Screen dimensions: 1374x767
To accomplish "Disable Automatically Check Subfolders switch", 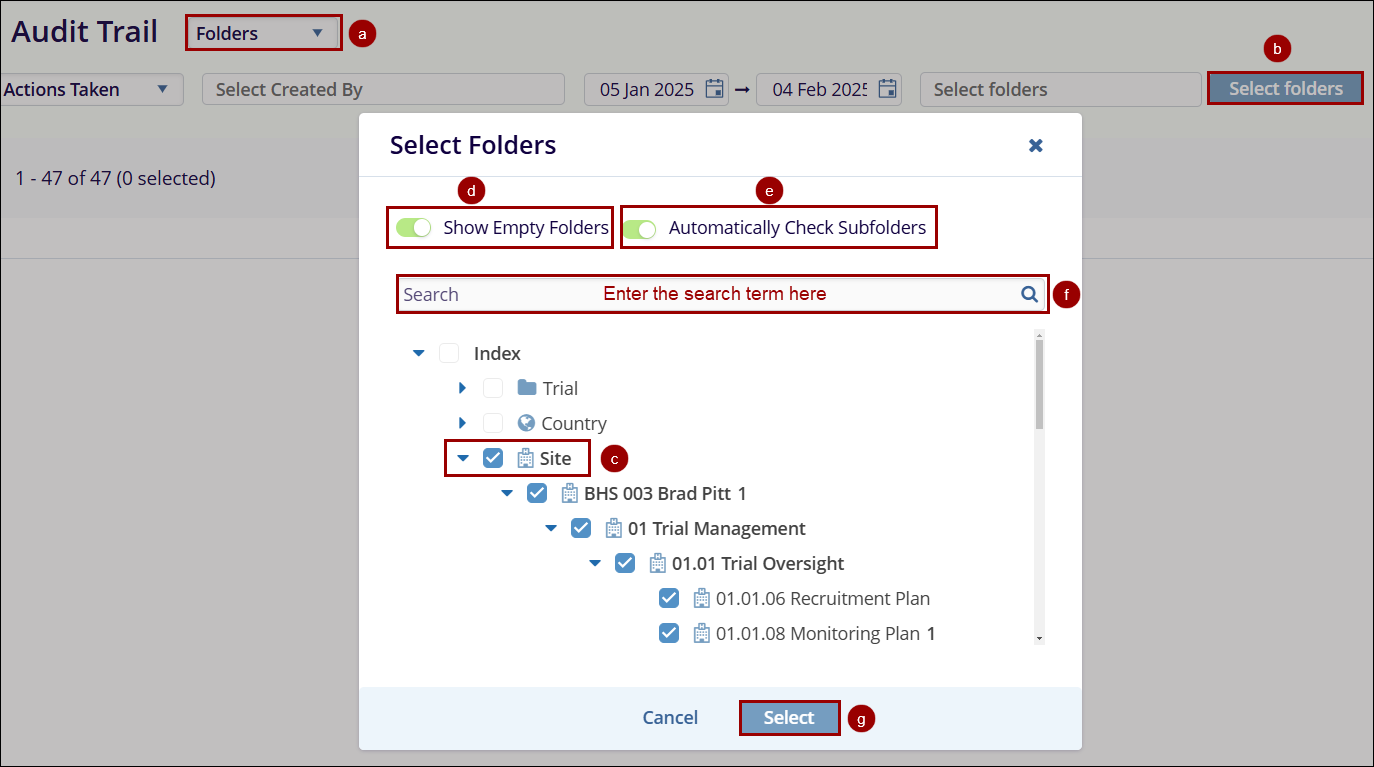I will click(639, 229).
